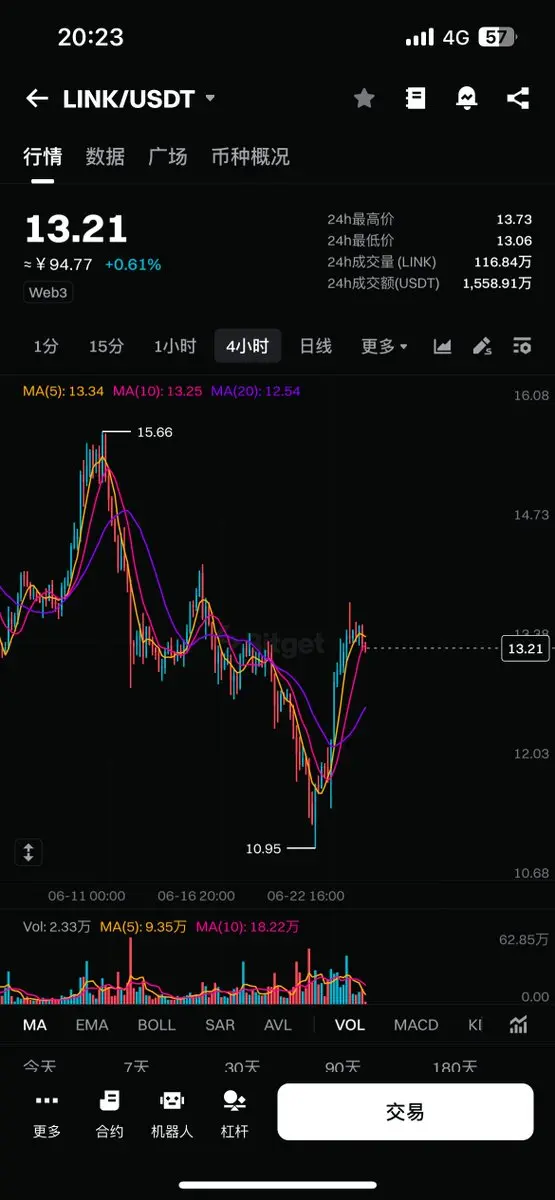Enable the BOLL indicator

tap(156, 1025)
